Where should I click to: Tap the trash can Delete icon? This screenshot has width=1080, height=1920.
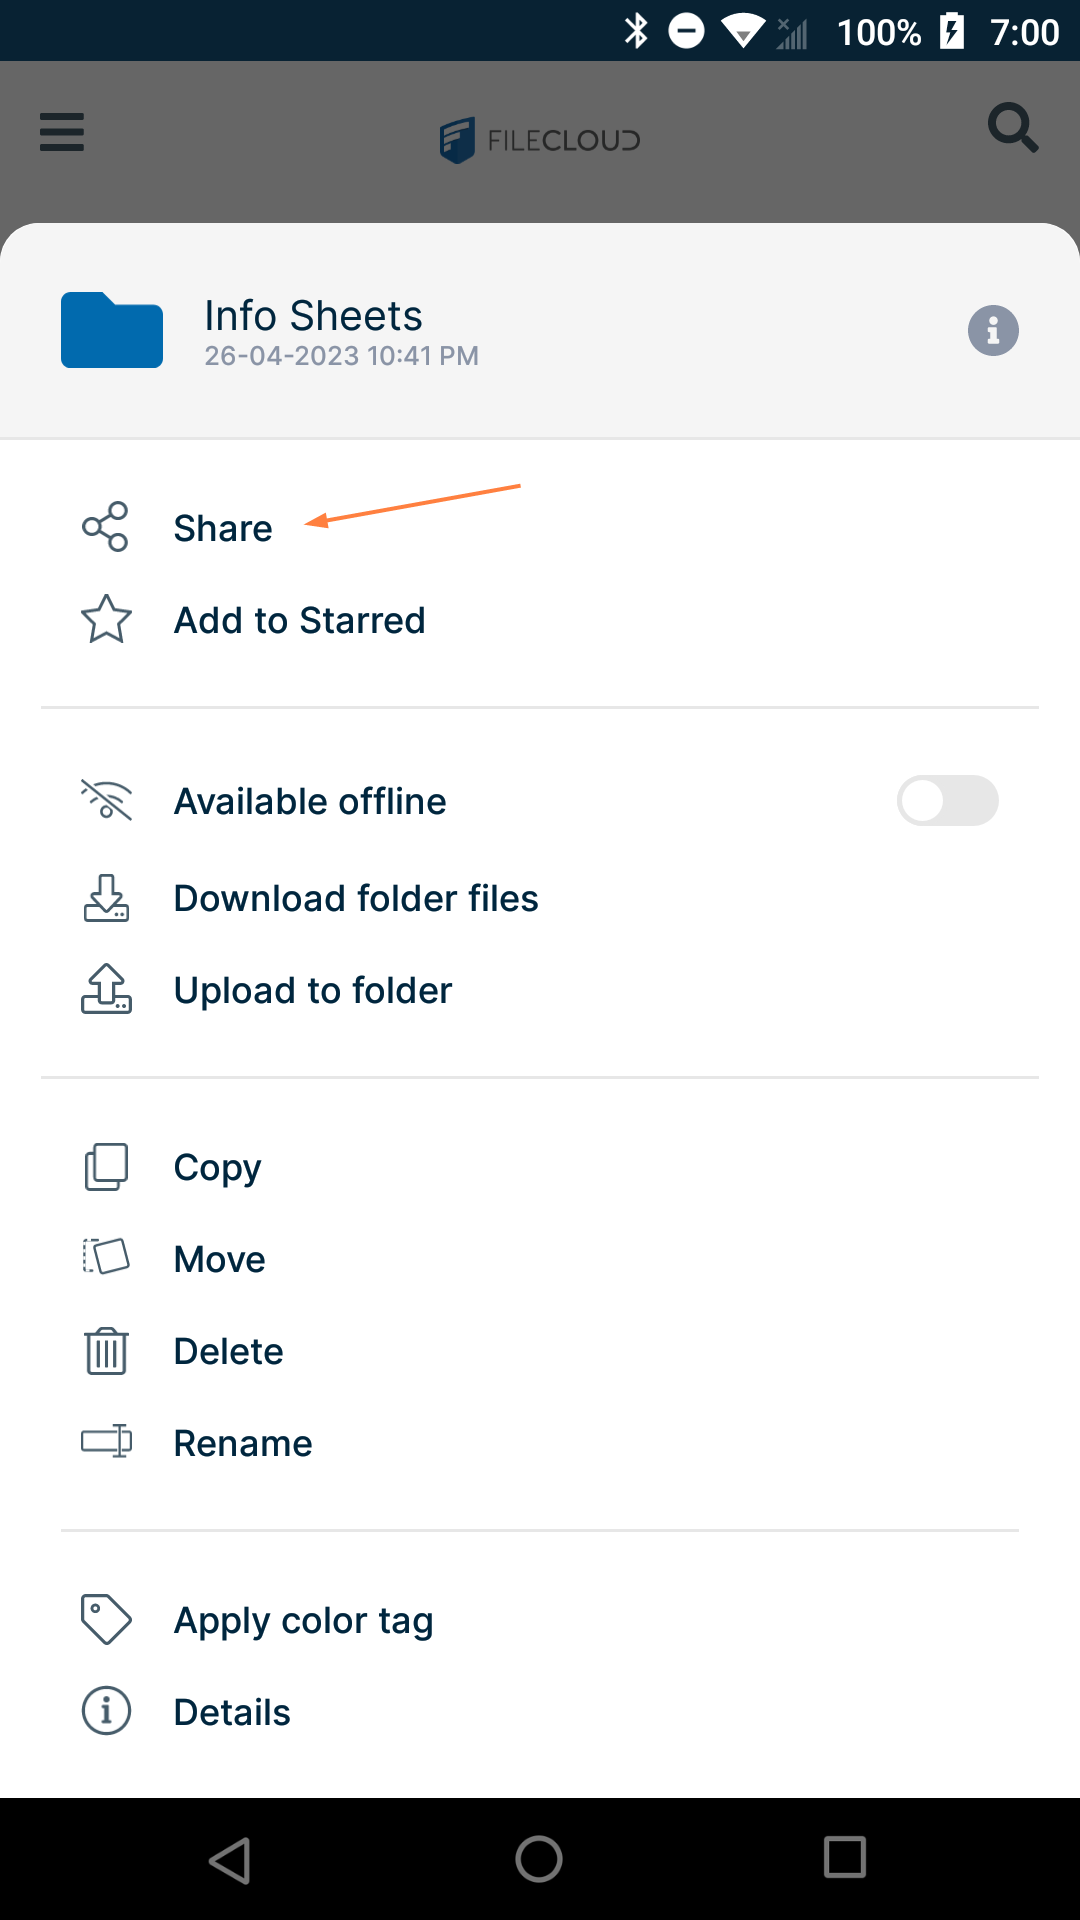(x=106, y=1351)
